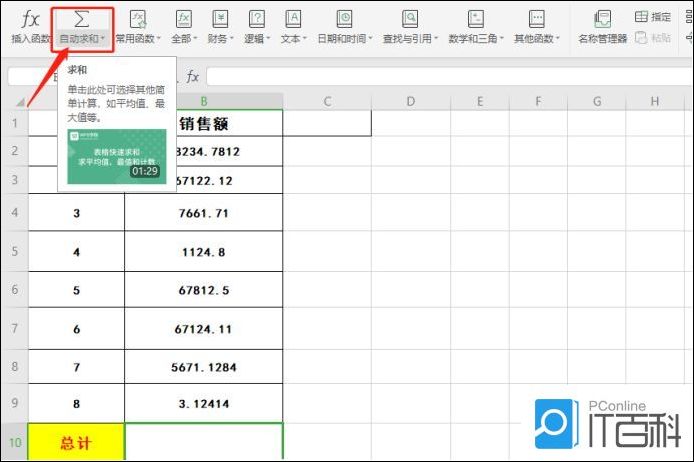Expand the 逻辑 dropdown arrow
The image size is (694, 462).
(x=268, y=39)
